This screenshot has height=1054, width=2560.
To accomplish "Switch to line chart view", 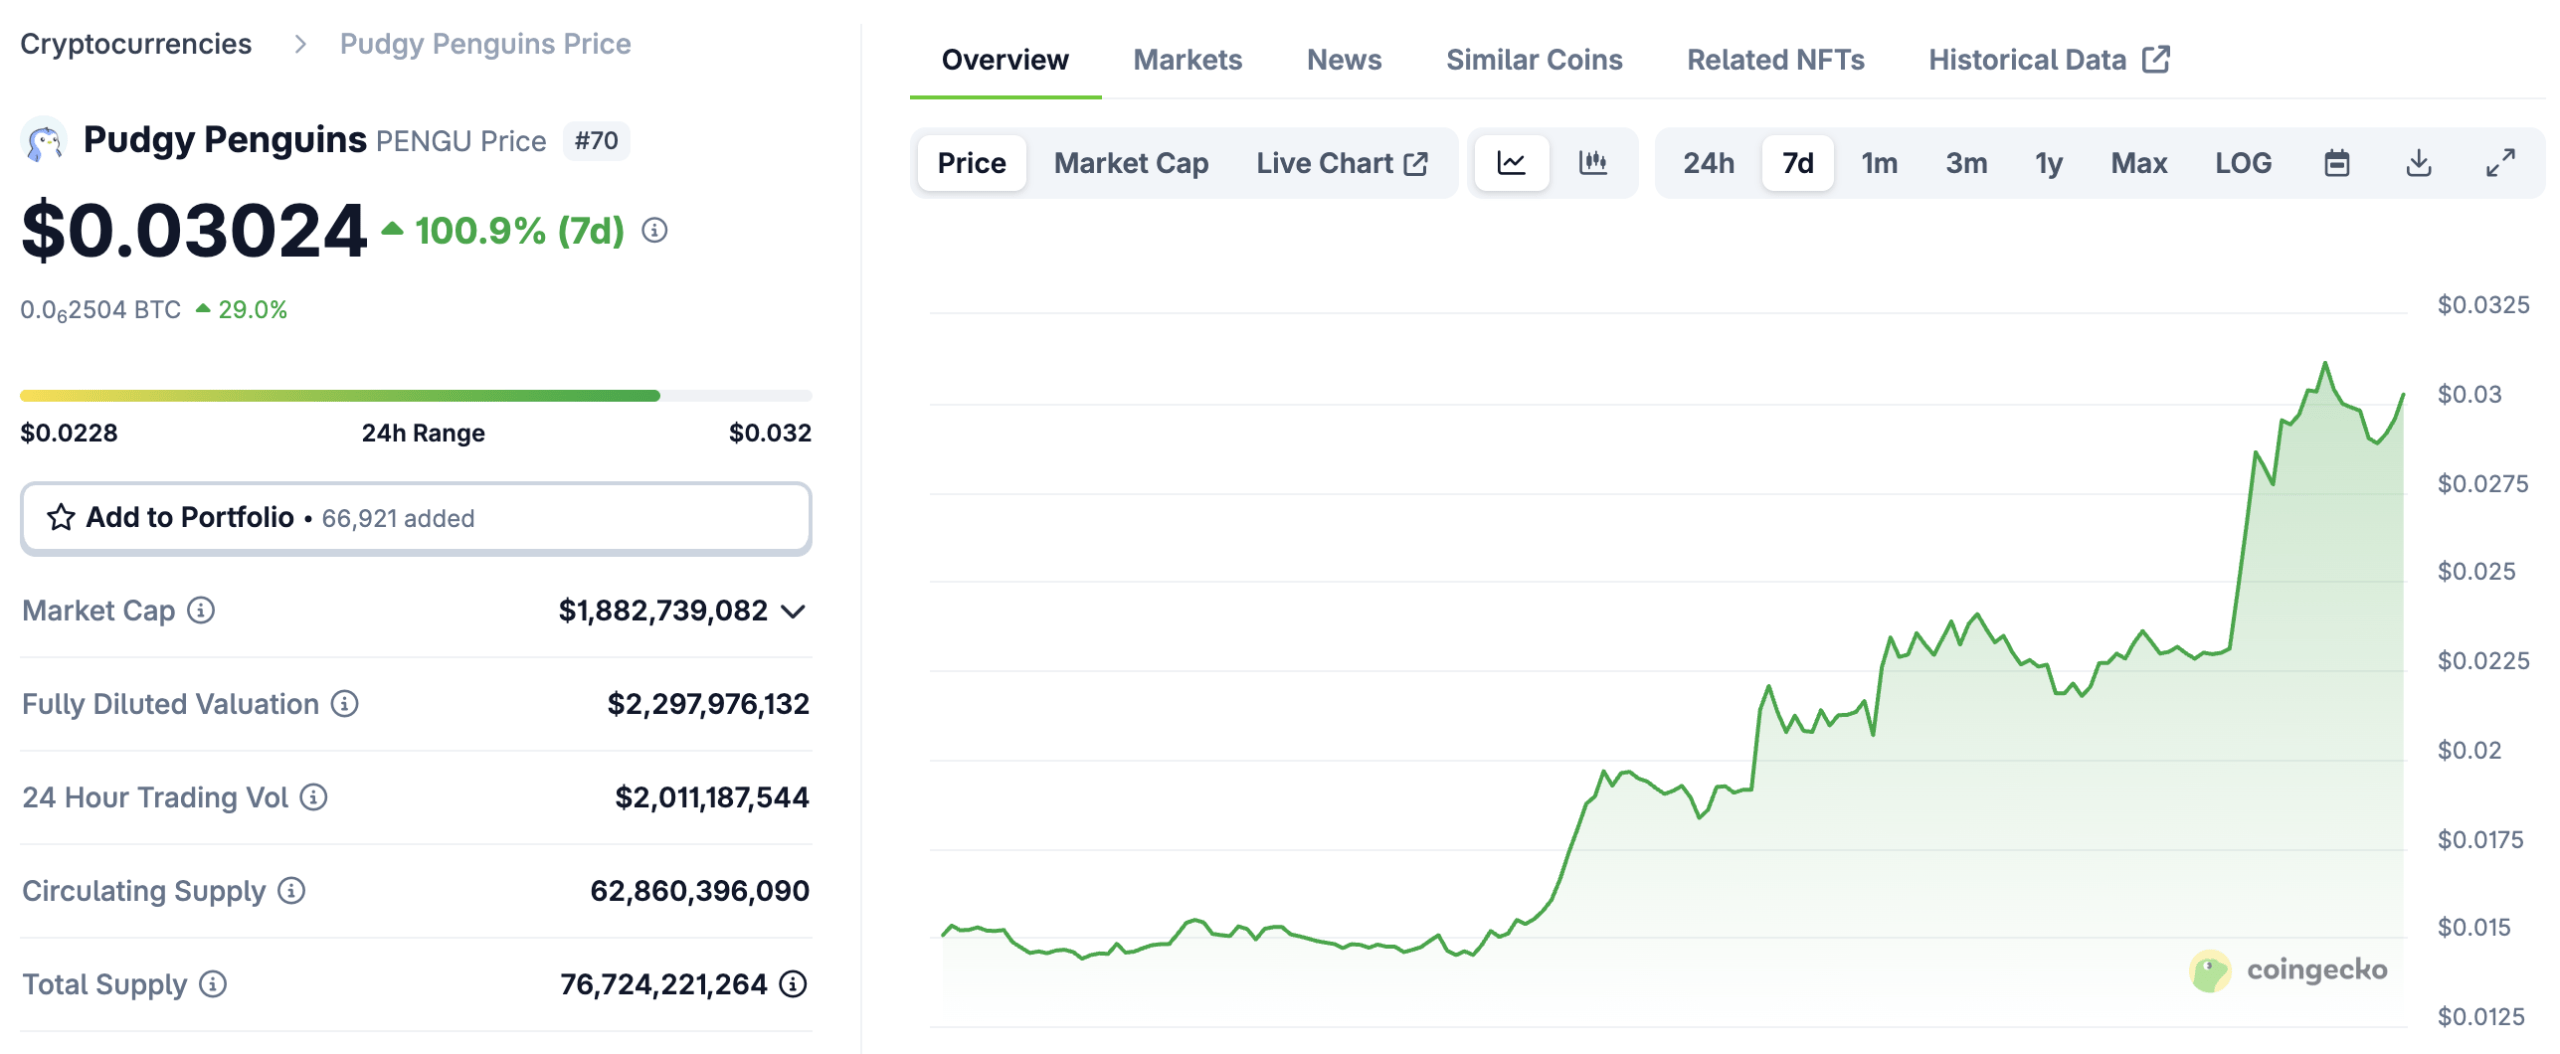I will (x=1511, y=163).
